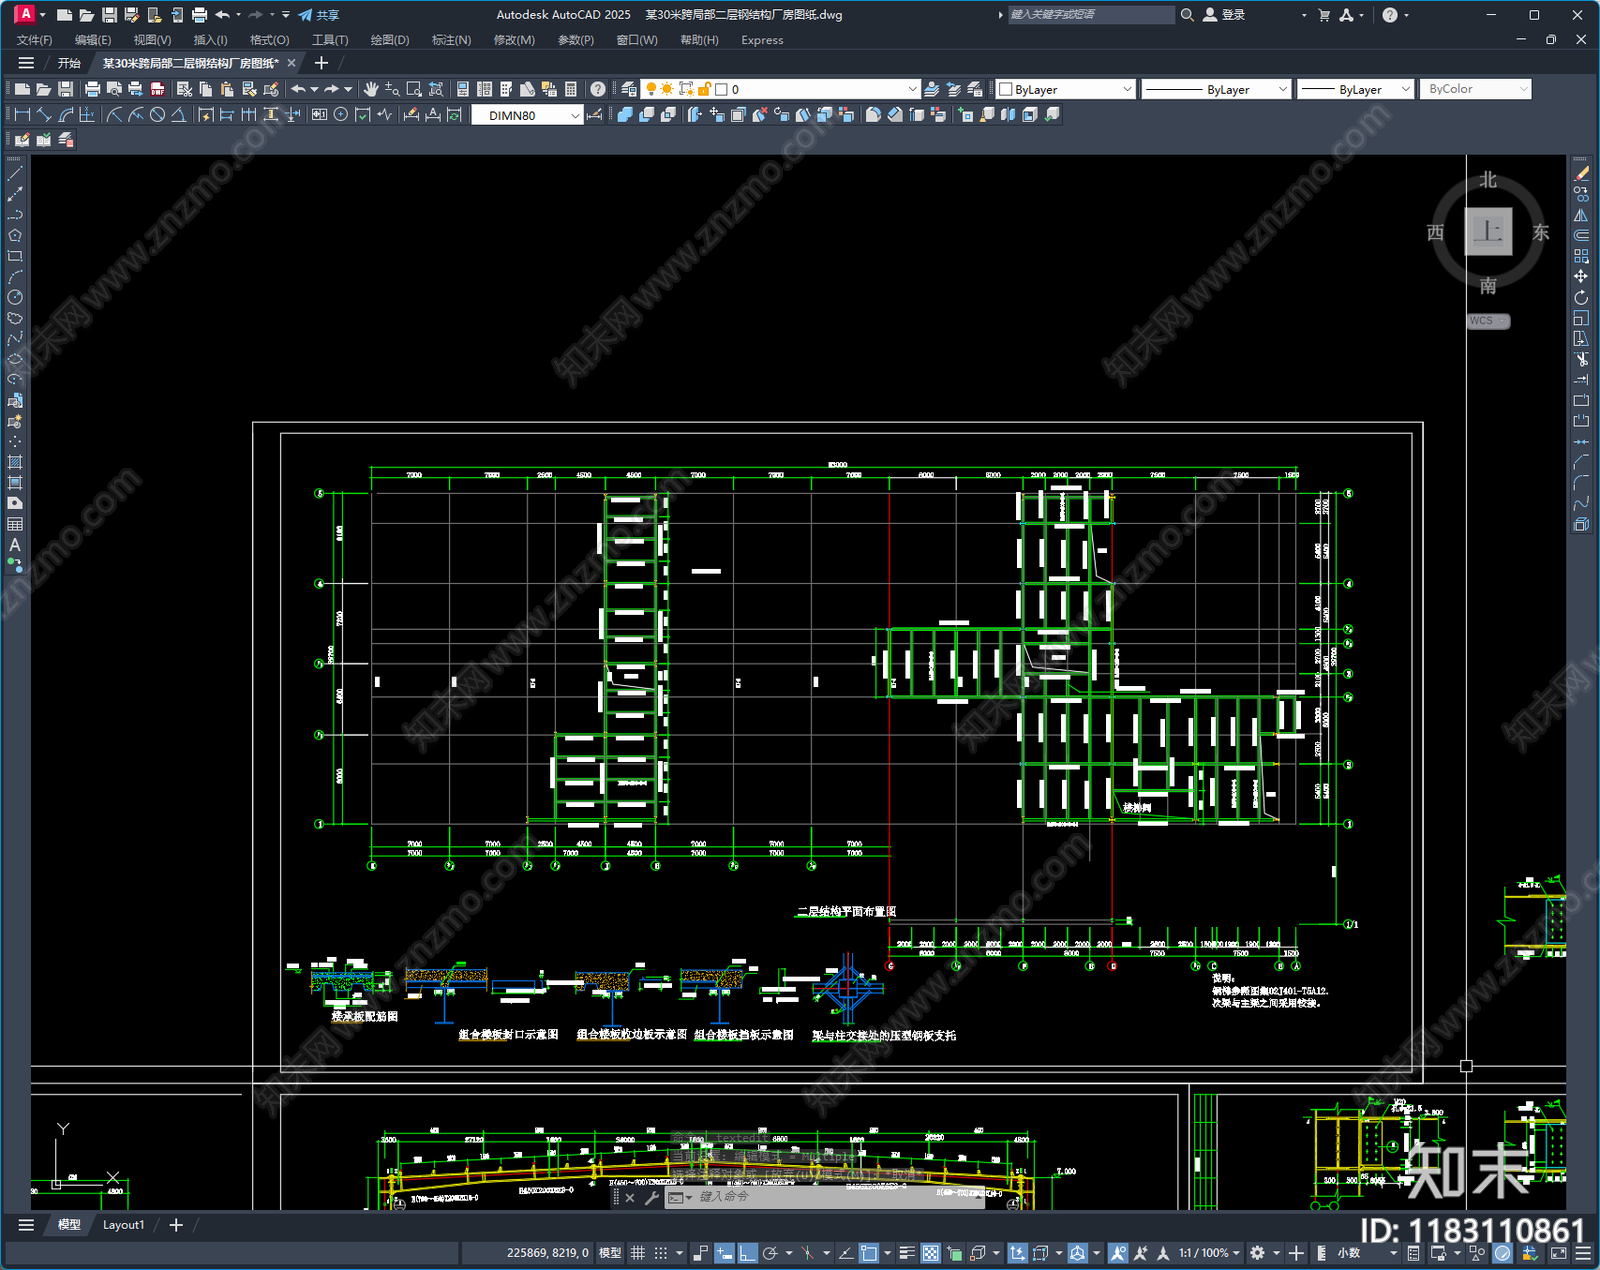Toggle grid display in status bar
Screen dimensions: 1600x1270
637,1253
